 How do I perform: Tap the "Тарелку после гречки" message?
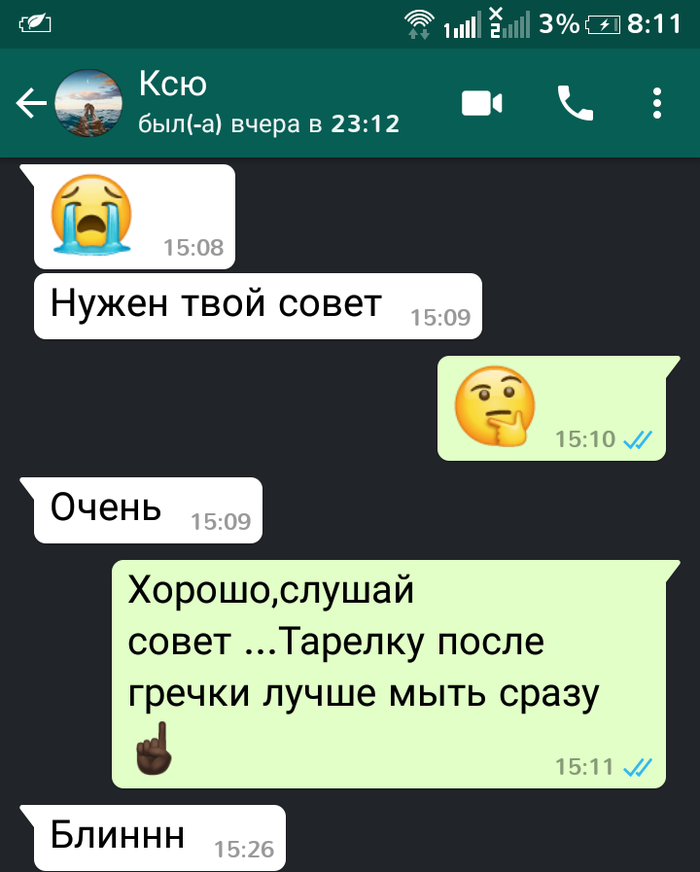pos(389,674)
